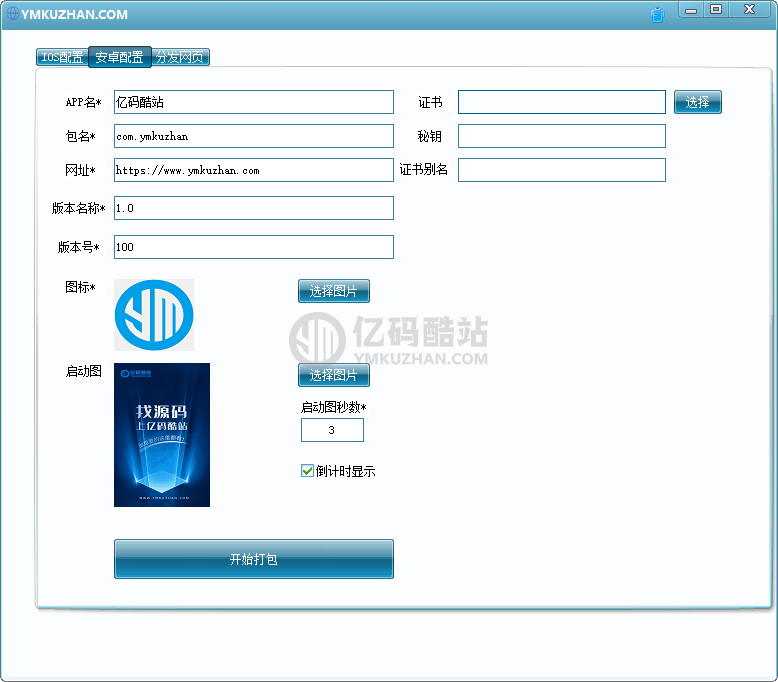Click the 版本号 field showing 100
This screenshot has width=778, height=682.
[x=254, y=247]
